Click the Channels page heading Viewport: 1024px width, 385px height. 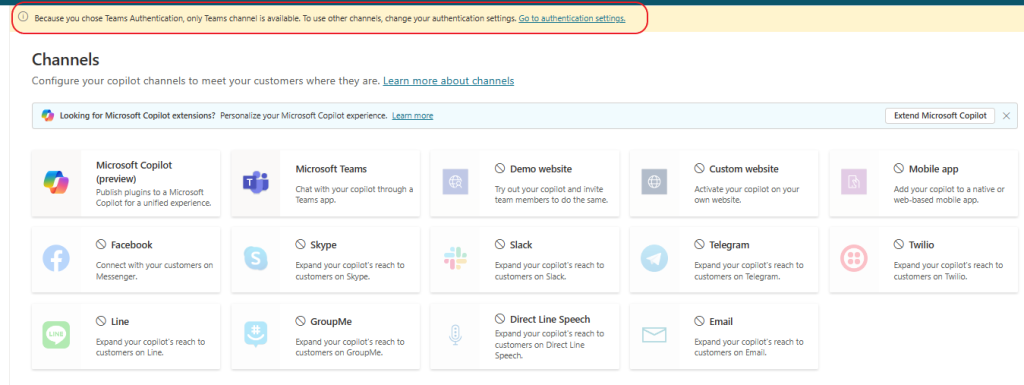coord(65,60)
